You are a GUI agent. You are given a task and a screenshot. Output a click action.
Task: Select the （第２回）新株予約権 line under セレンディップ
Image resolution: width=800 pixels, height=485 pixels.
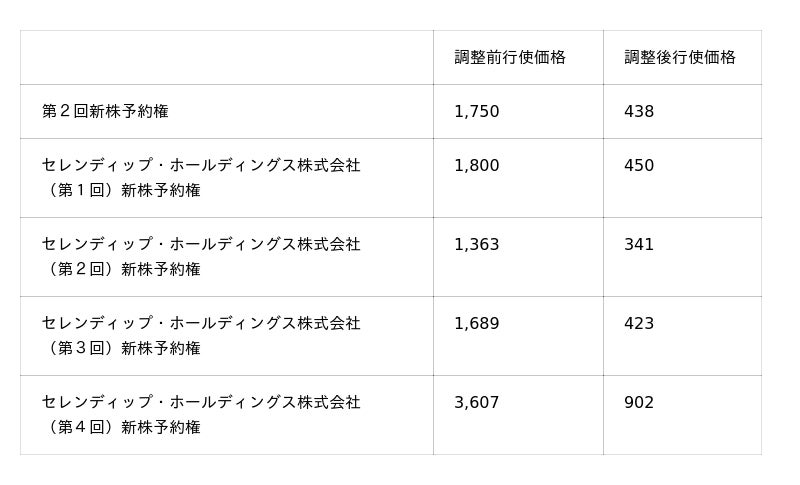click(121, 269)
